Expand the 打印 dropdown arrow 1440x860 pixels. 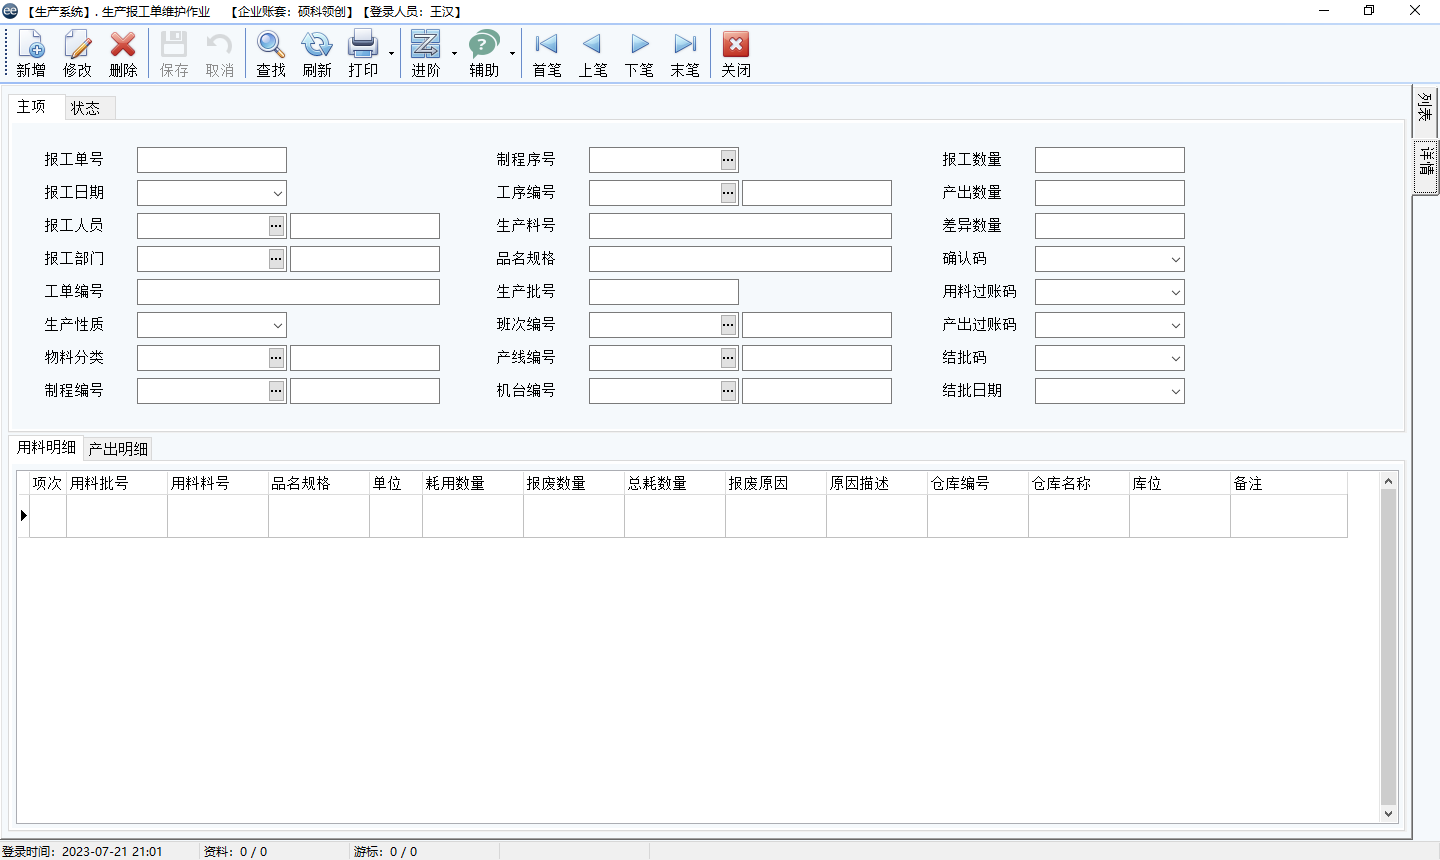[391, 54]
